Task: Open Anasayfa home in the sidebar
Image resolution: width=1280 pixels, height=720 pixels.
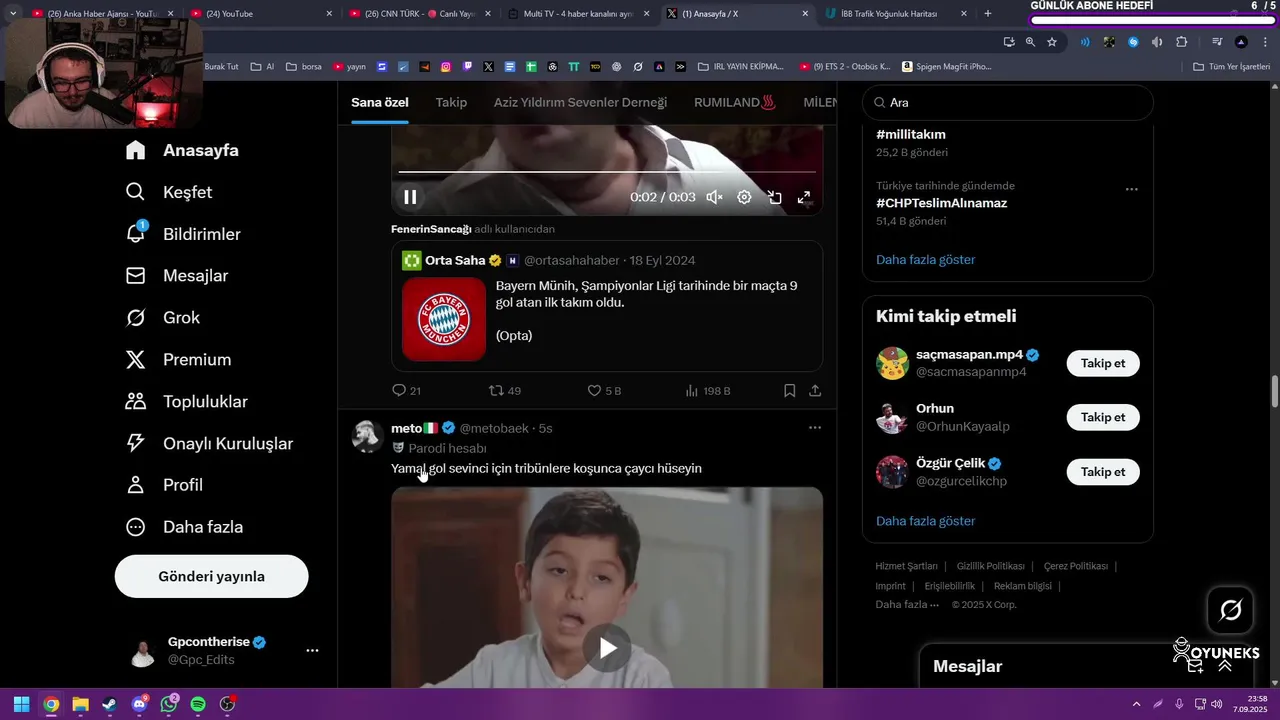Action: pyautogui.click(x=182, y=150)
